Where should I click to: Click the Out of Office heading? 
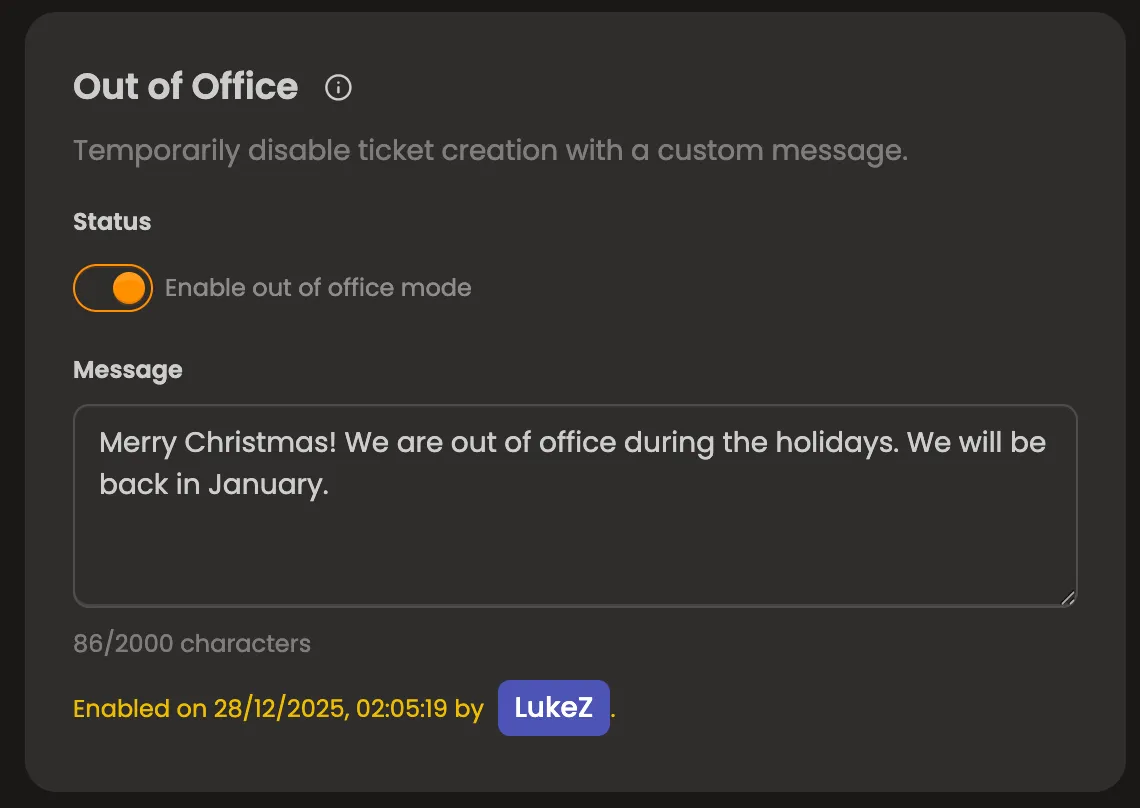click(x=185, y=88)
